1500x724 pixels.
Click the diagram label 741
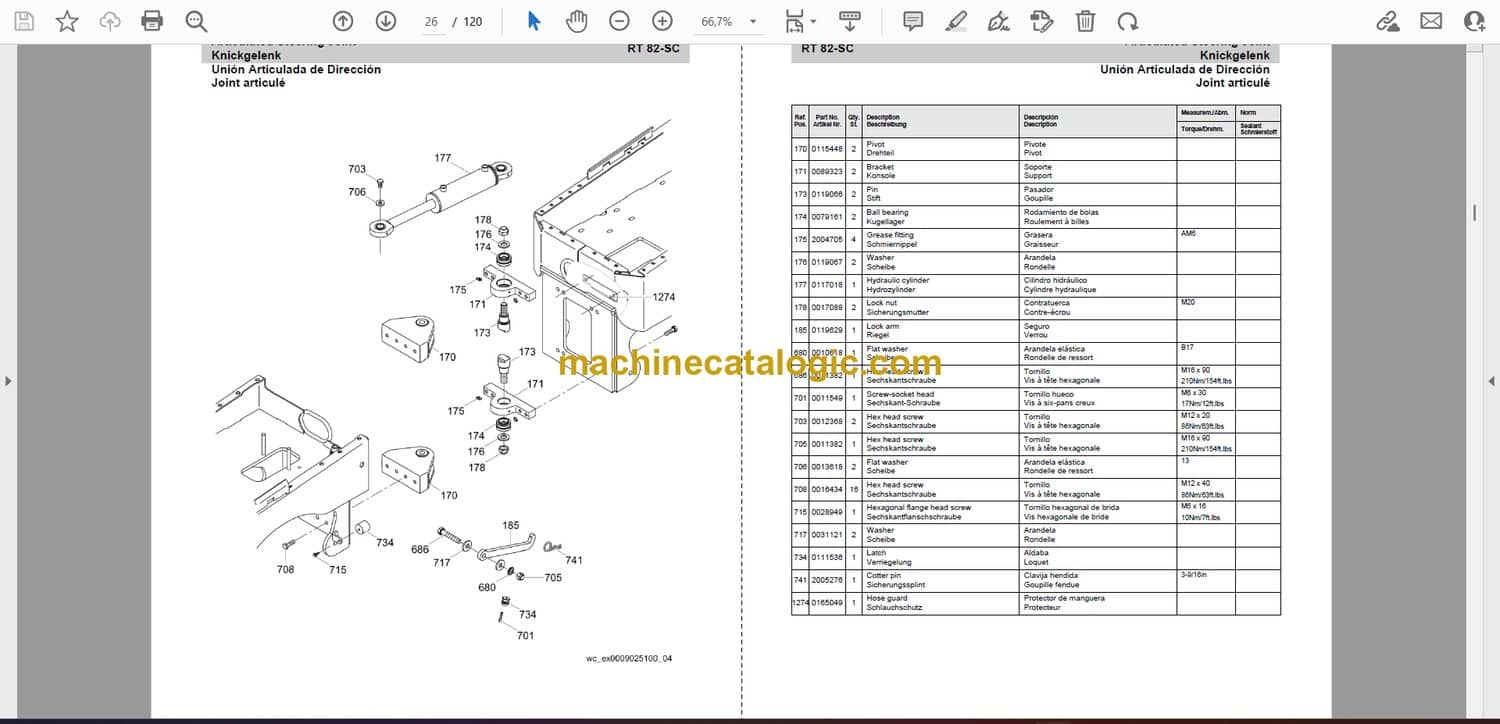574,560
